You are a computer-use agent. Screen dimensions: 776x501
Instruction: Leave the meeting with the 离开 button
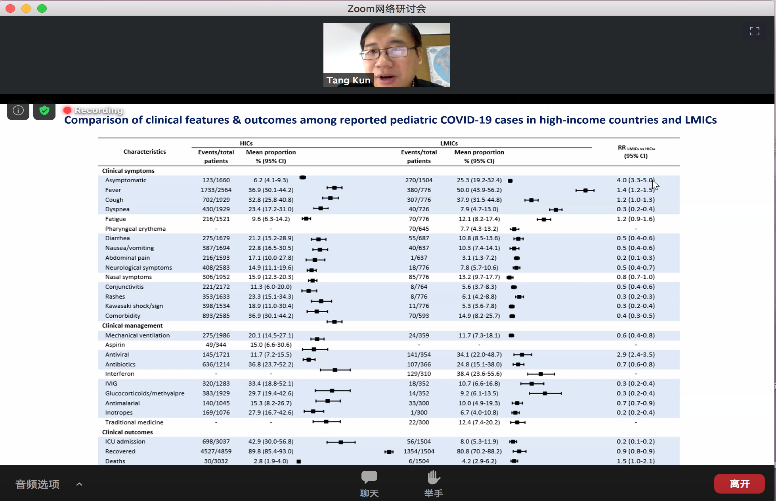click(739, 484)
